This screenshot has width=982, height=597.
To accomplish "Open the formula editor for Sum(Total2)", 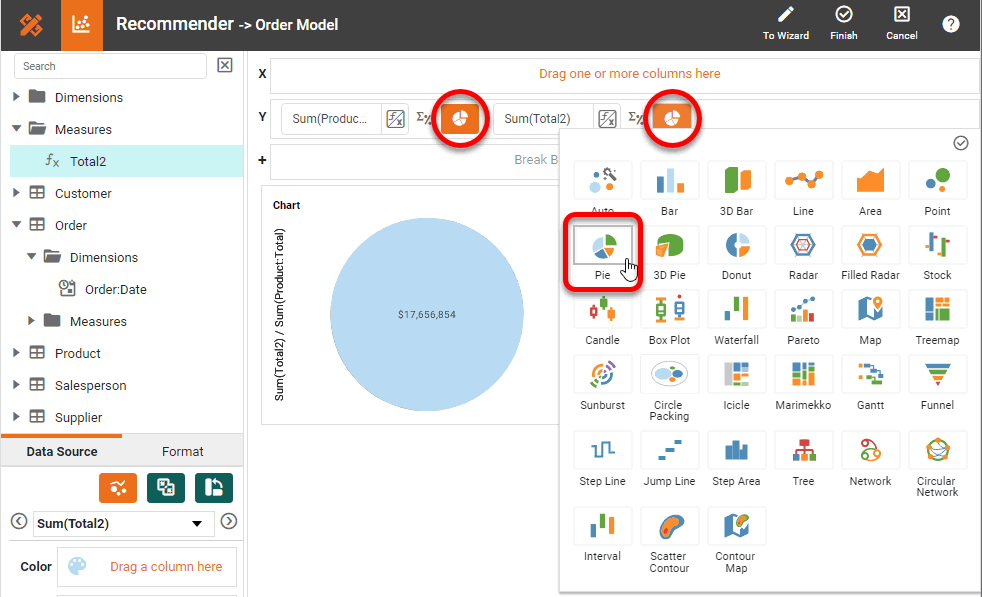I will tap(610, 116).
